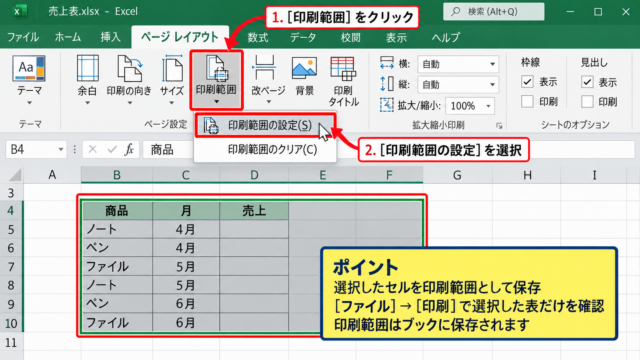Click the 印刷範囲 print area icon
The height and width of the screenshot is (360, 640).
click(x=216, y=68)
